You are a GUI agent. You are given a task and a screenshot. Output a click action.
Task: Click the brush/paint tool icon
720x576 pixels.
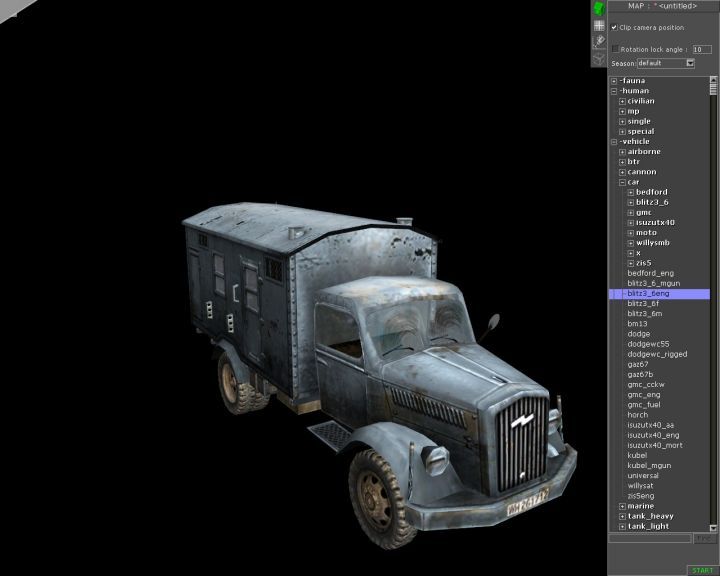599,41
